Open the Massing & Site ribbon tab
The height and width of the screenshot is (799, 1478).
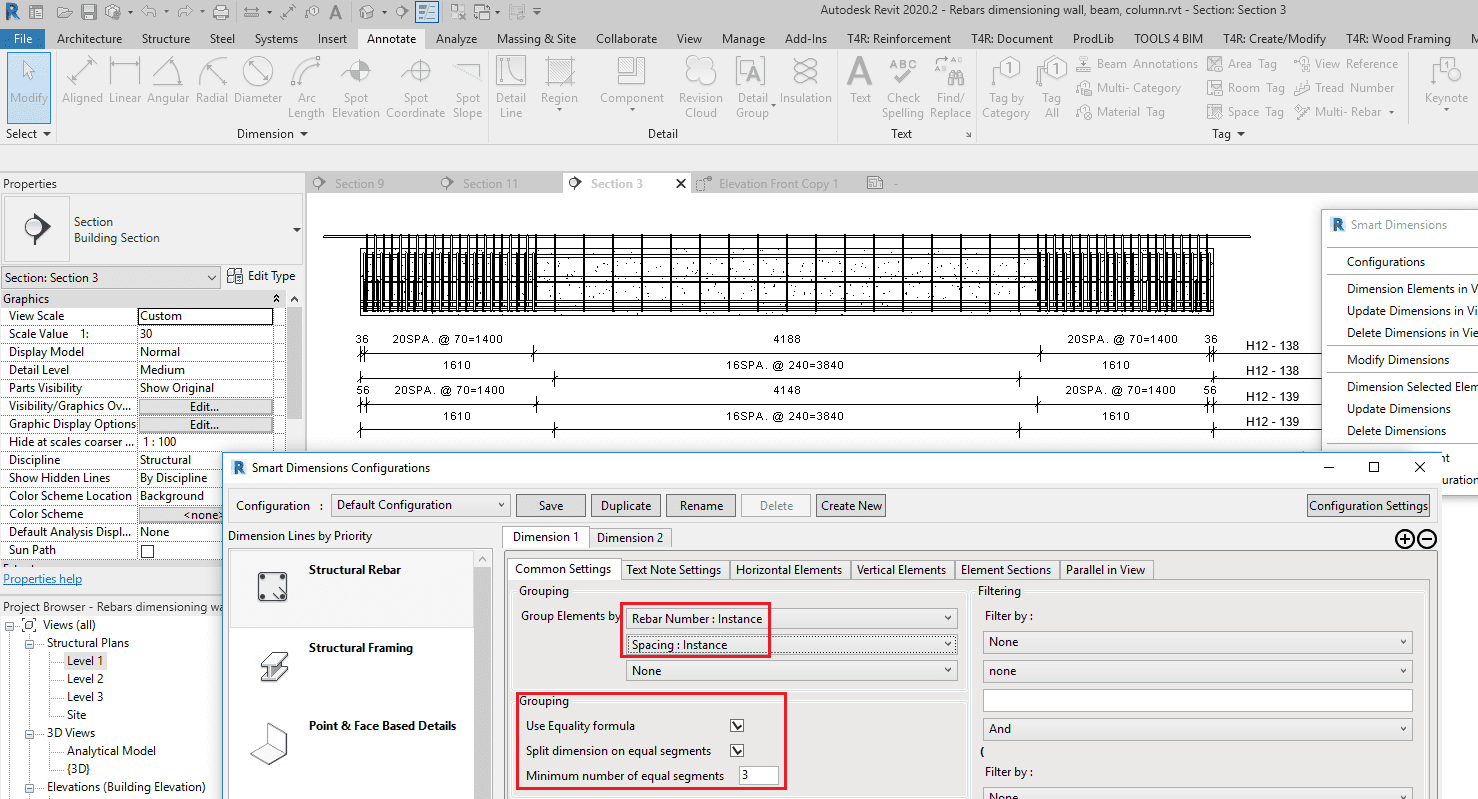[x=536, y=39]
